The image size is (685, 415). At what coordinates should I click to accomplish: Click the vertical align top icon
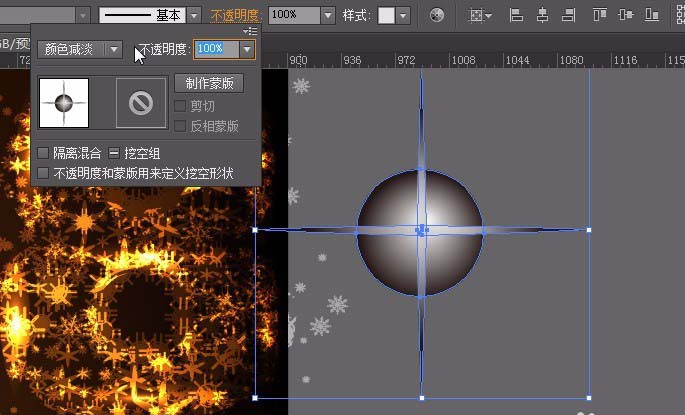pyautogui.click(x=599, y=15)
